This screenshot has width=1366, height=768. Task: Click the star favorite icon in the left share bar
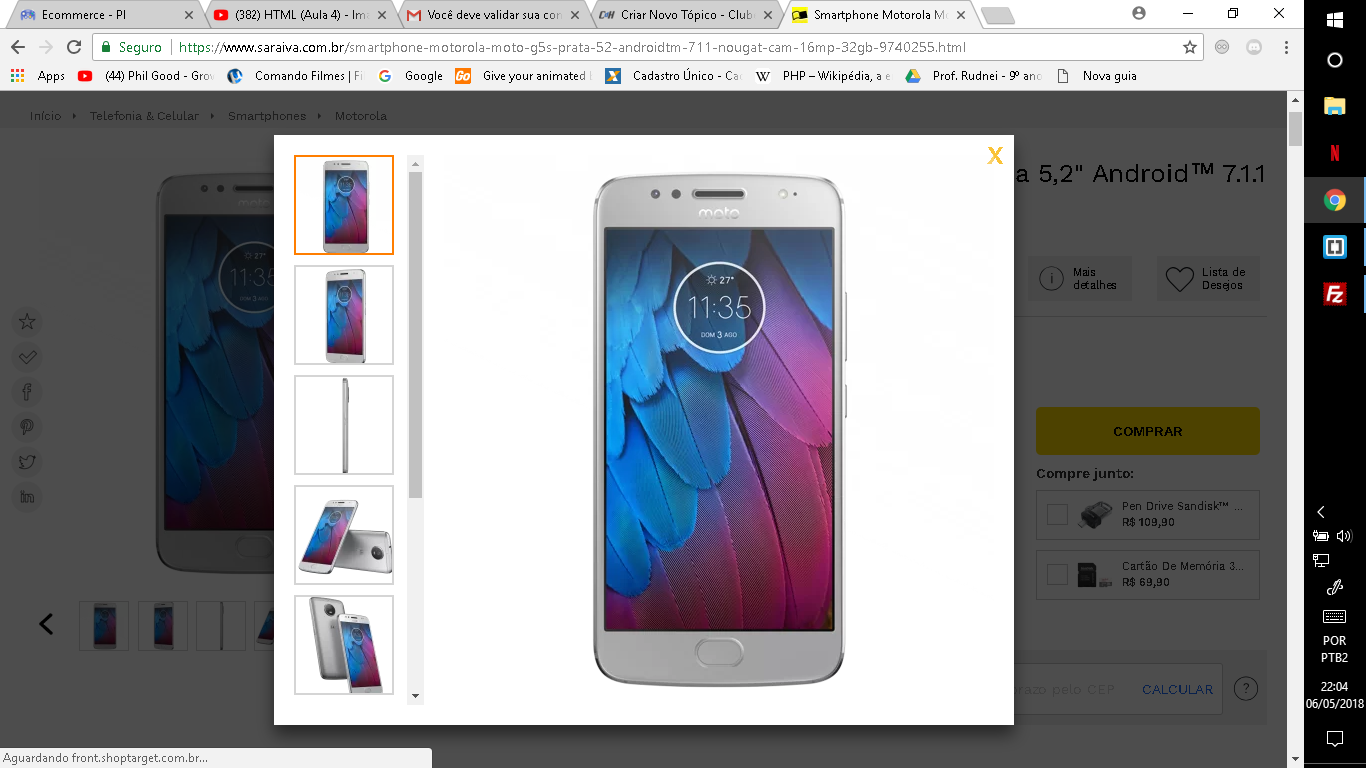point(27,322)
